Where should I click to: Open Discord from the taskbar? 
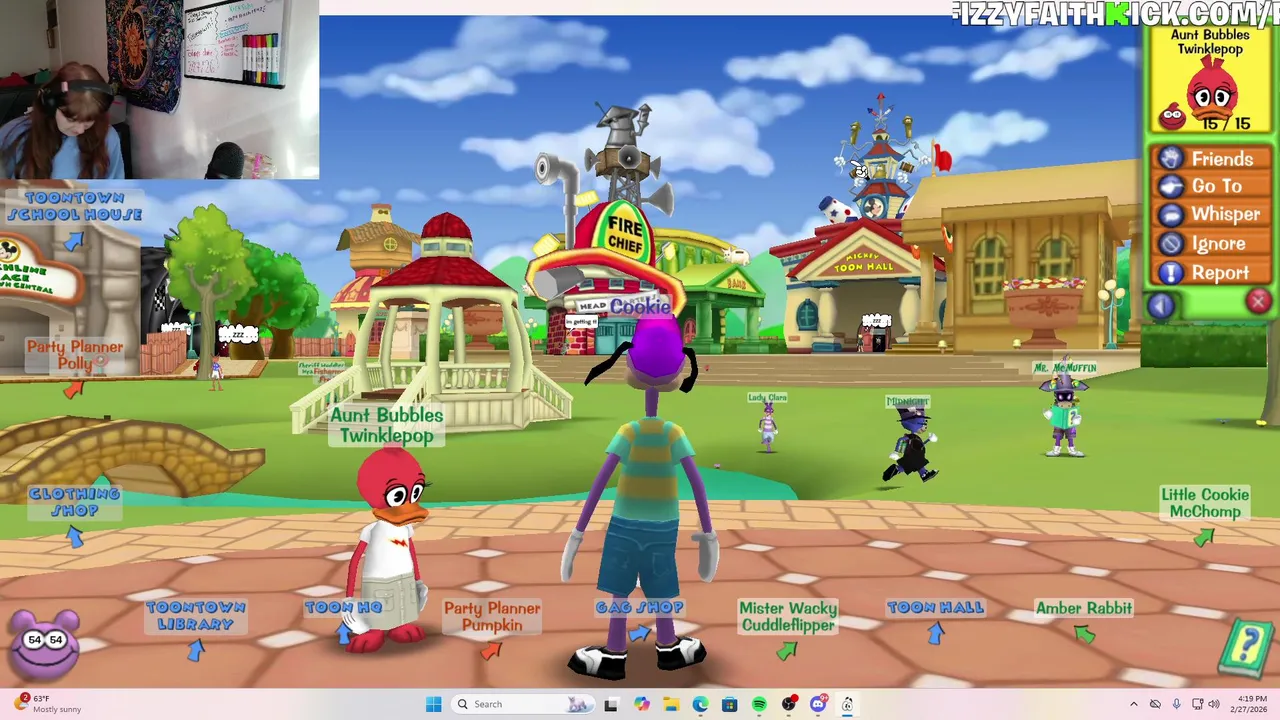(x=818, y=704)
